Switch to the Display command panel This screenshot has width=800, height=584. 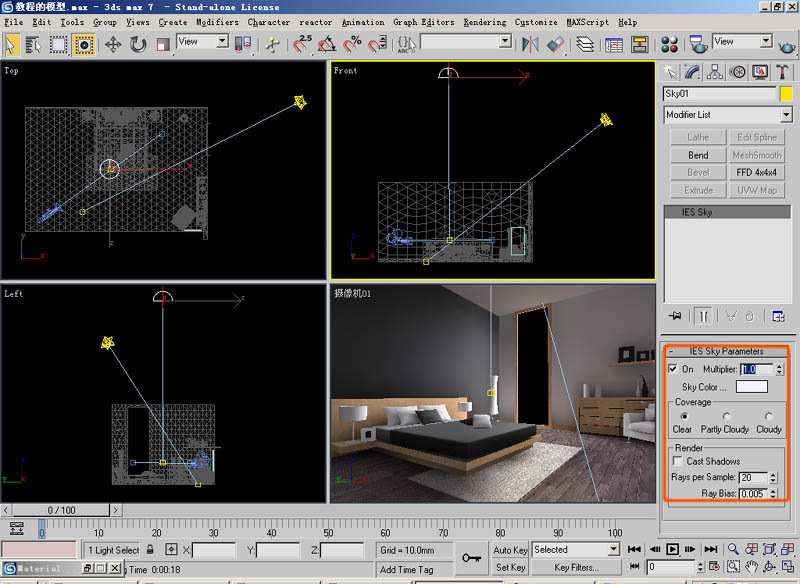pos(760,72)
